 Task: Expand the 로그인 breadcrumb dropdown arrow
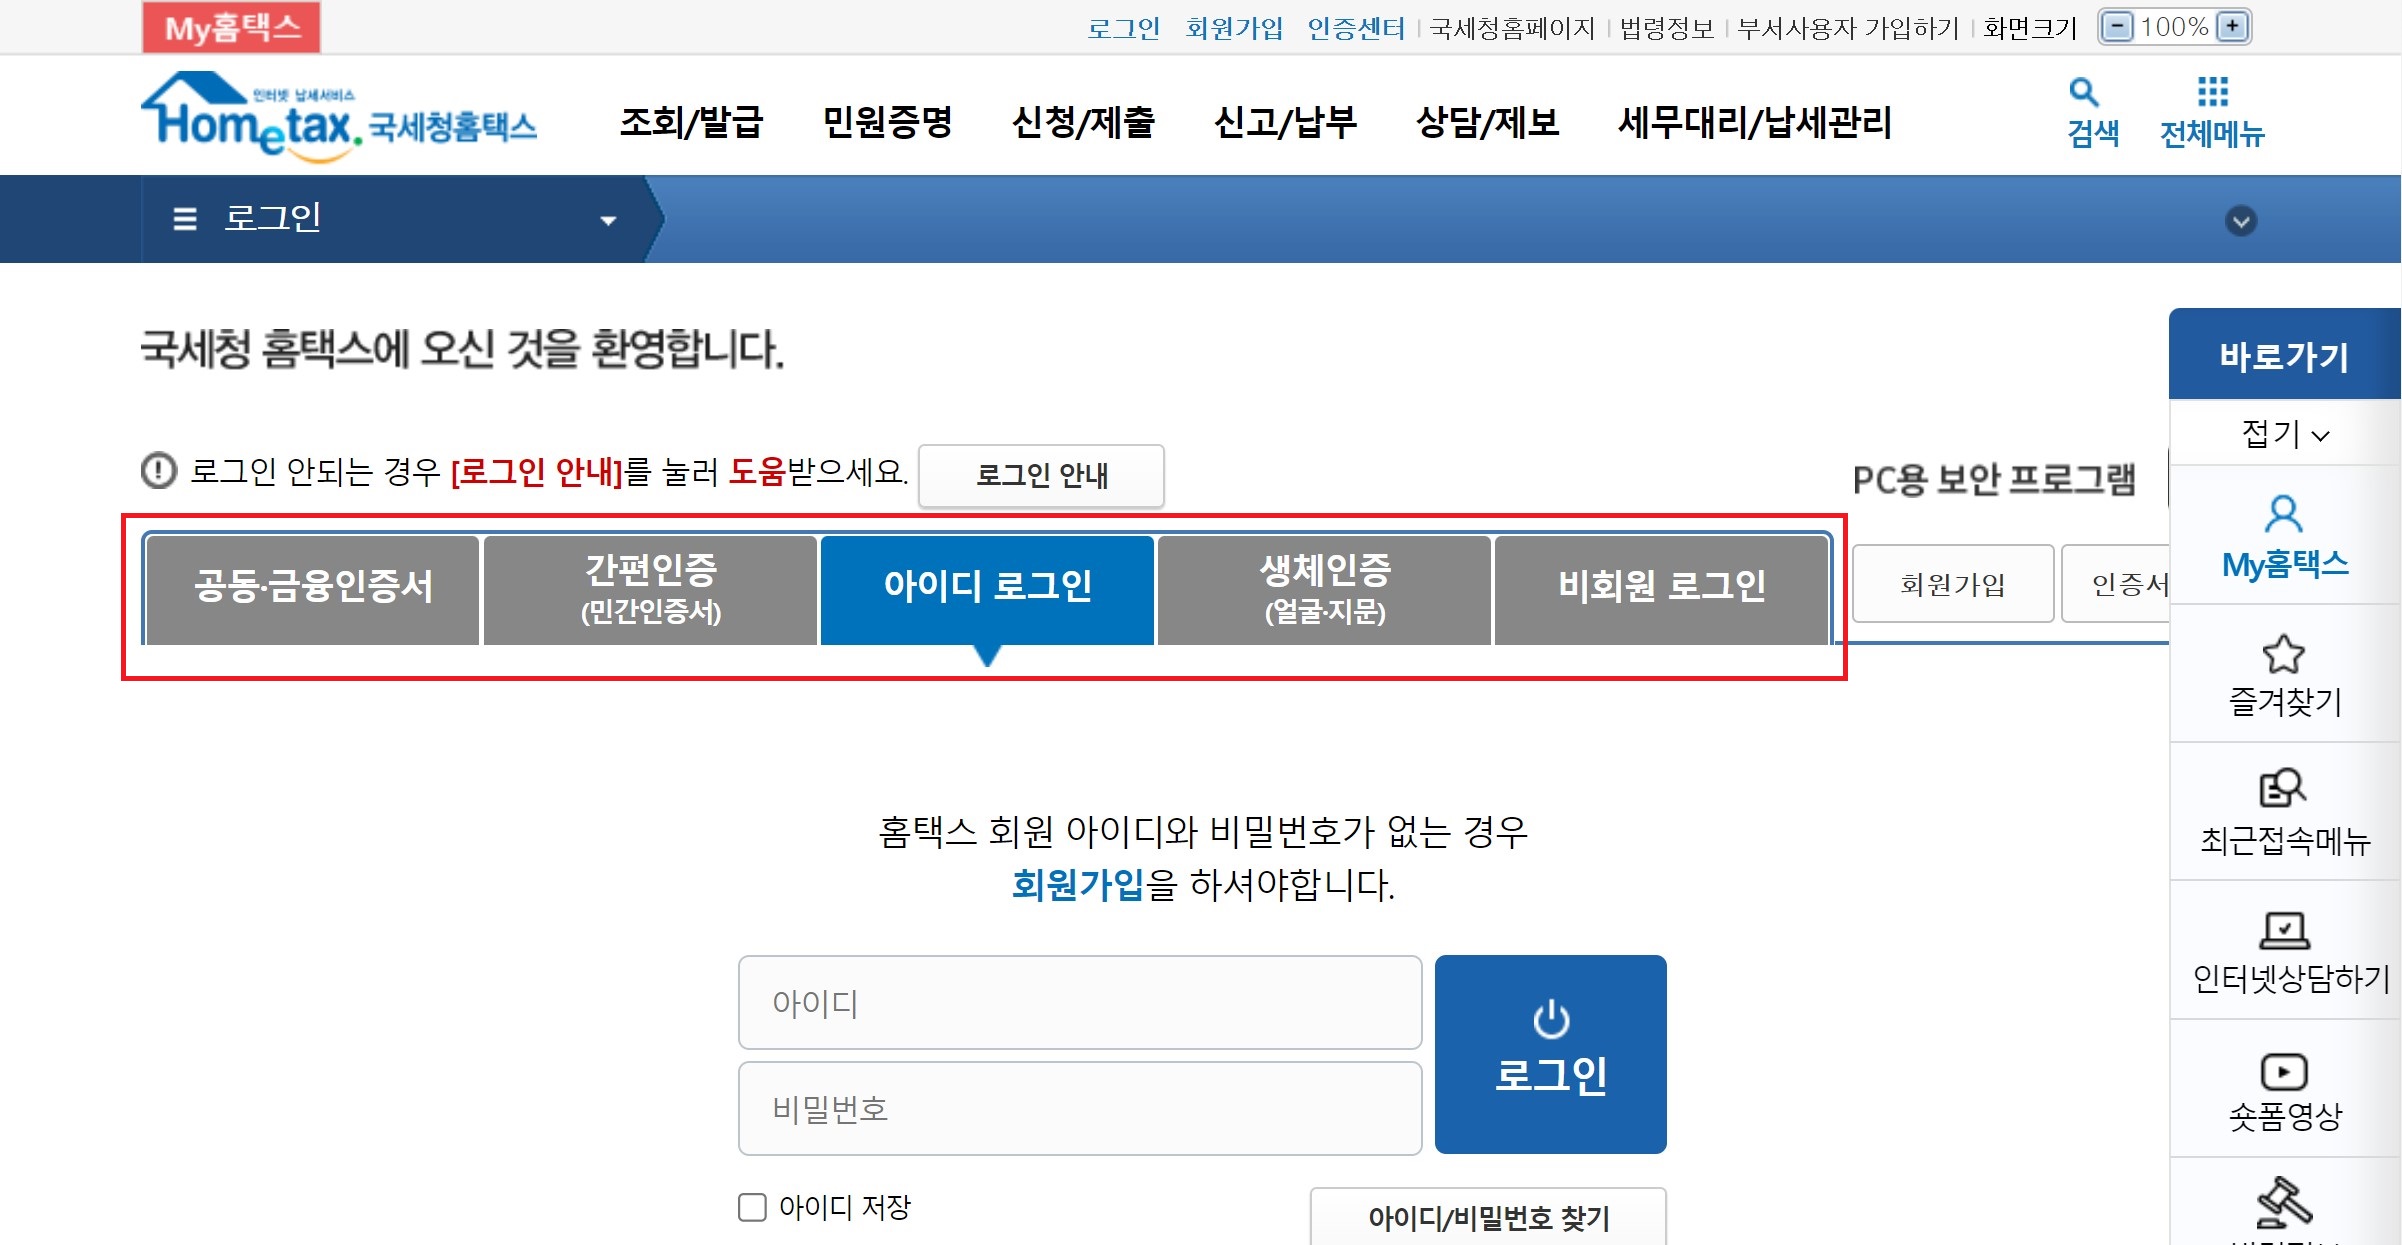[x=610, y=219]
